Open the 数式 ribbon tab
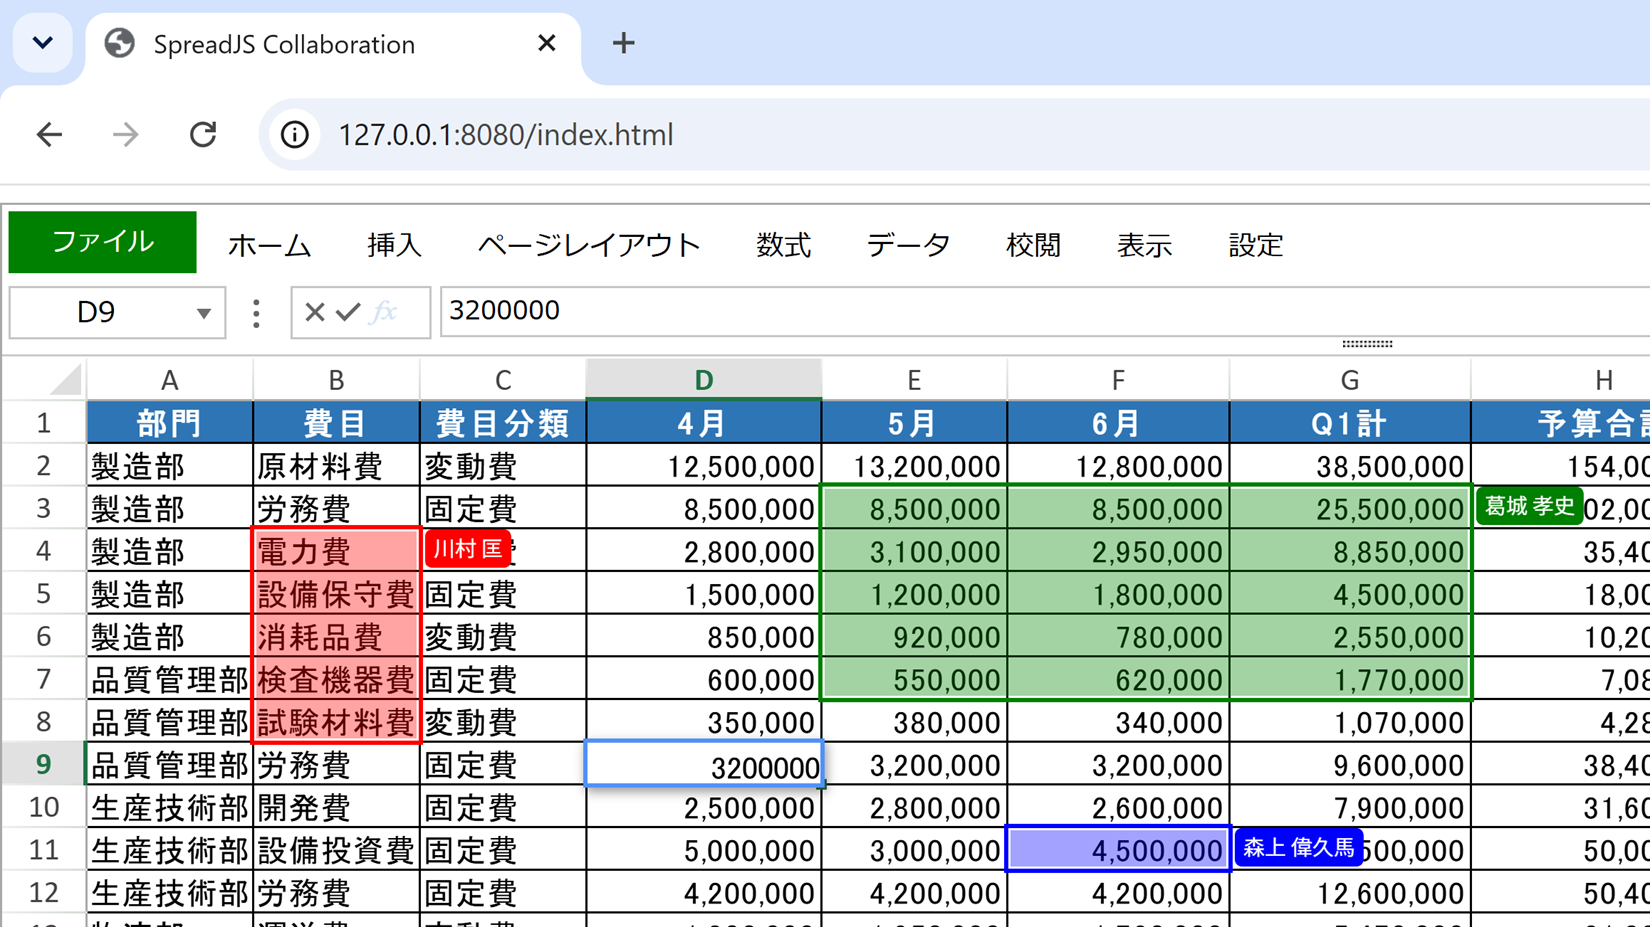Screen dimensions: 1650x927 click(783, 245)
